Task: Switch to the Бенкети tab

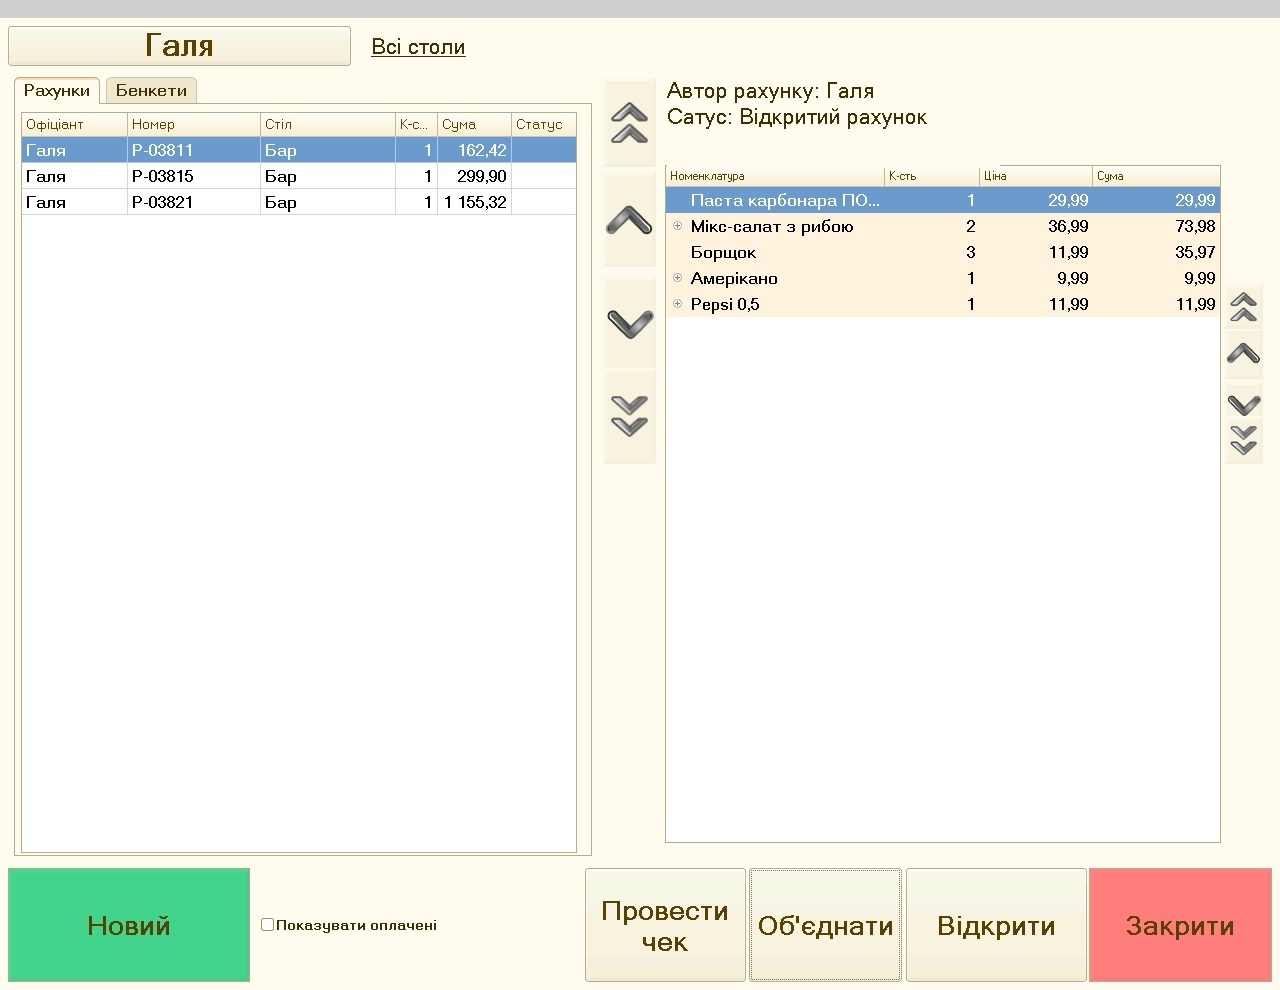Action: point(151,91)
